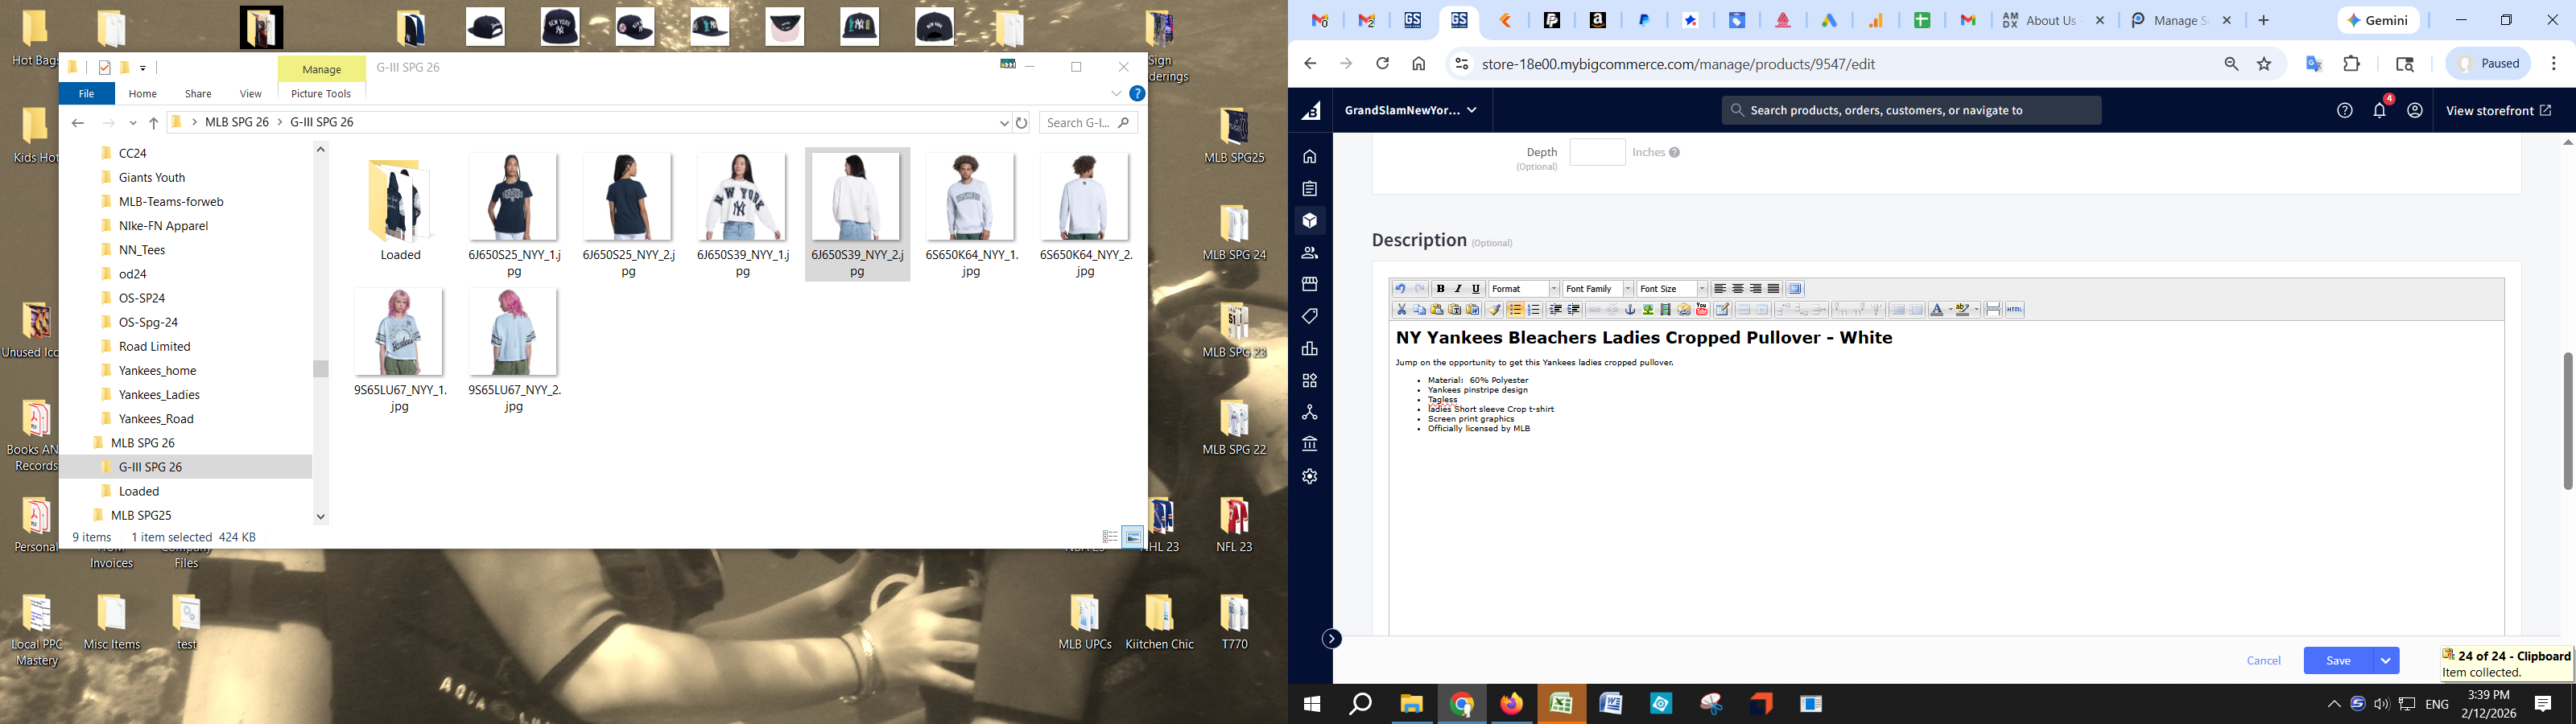Viewport: 2576px width, 724px height.
Task: Open Settings gear in BigCommerce sidebar
Action: 1310,477
